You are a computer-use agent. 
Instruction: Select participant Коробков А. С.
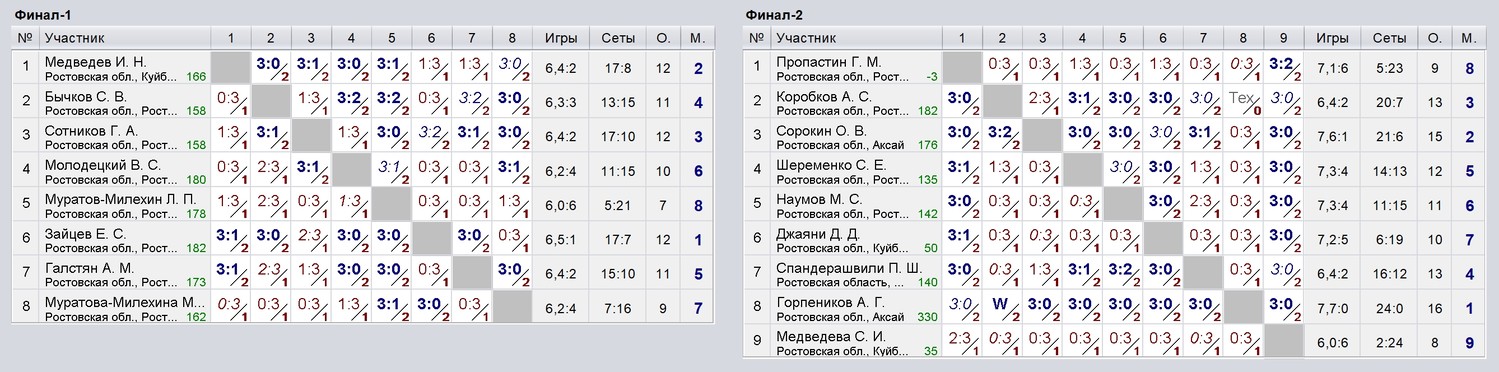[x=824, y=96]
